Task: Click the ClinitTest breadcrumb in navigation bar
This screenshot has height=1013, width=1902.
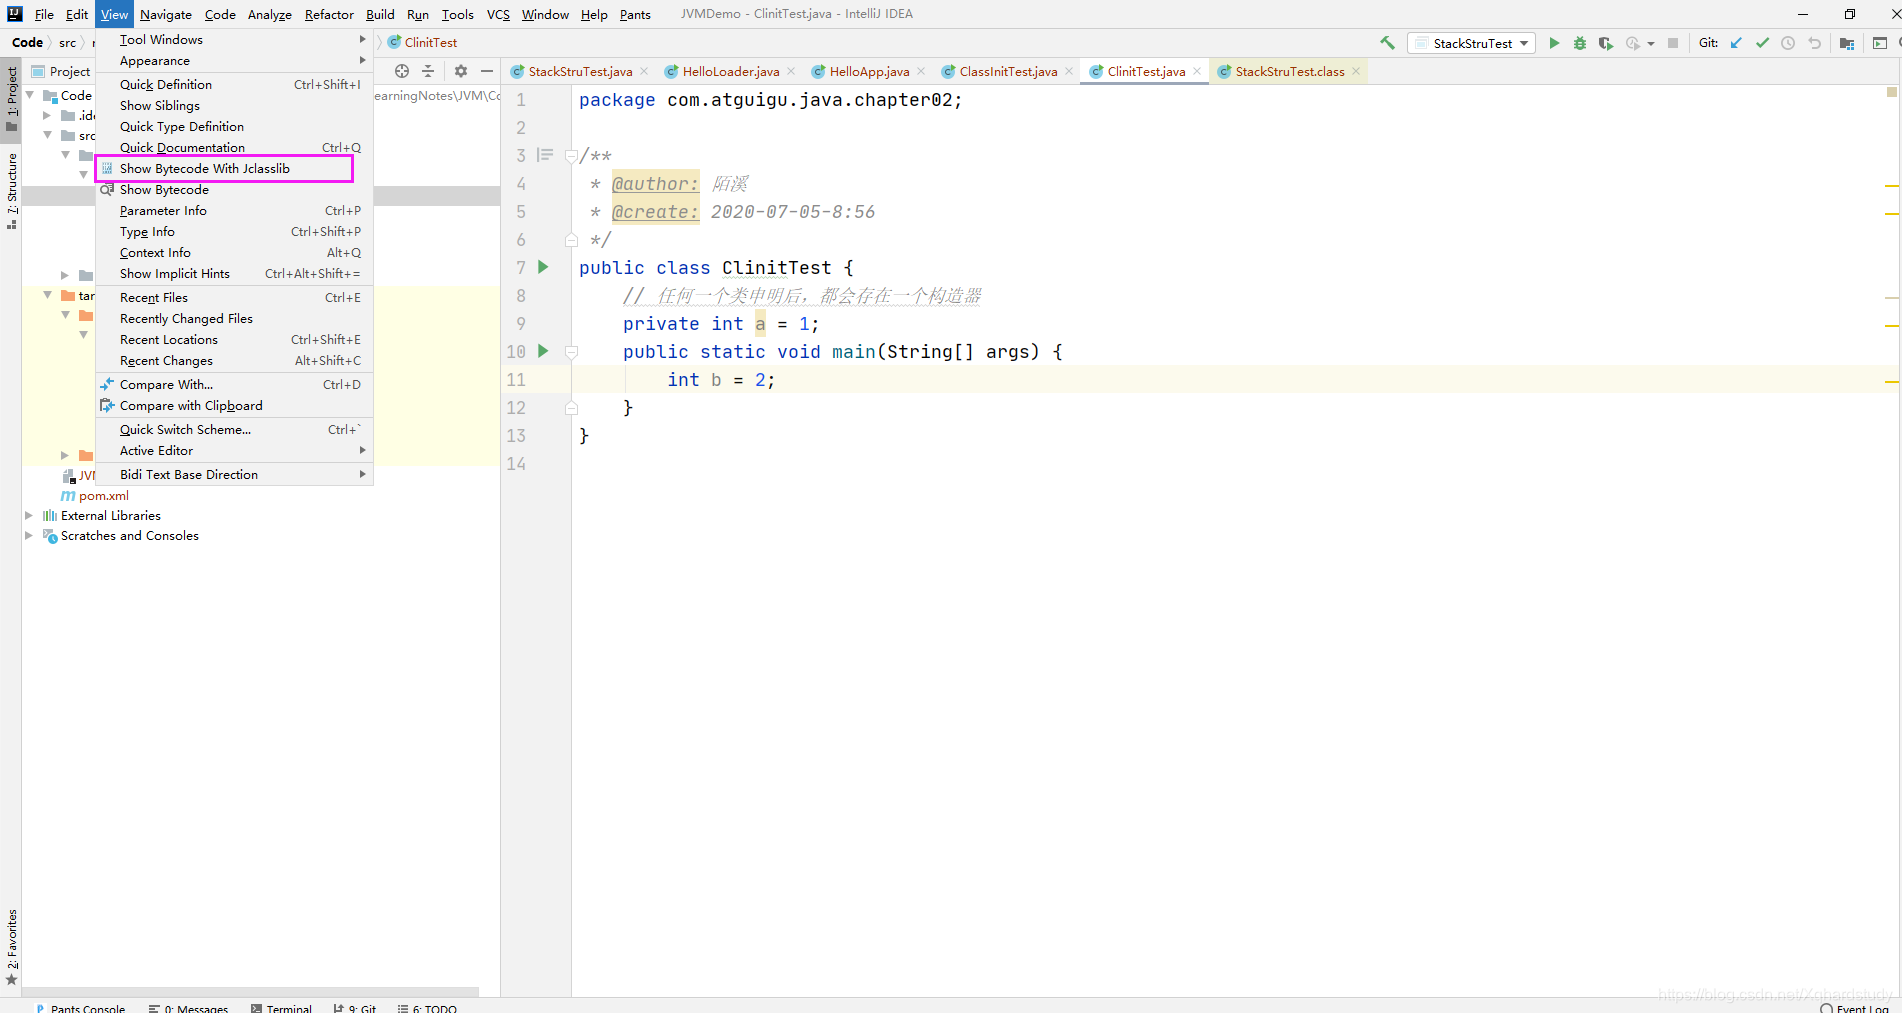Action: [x=423, y=42]
